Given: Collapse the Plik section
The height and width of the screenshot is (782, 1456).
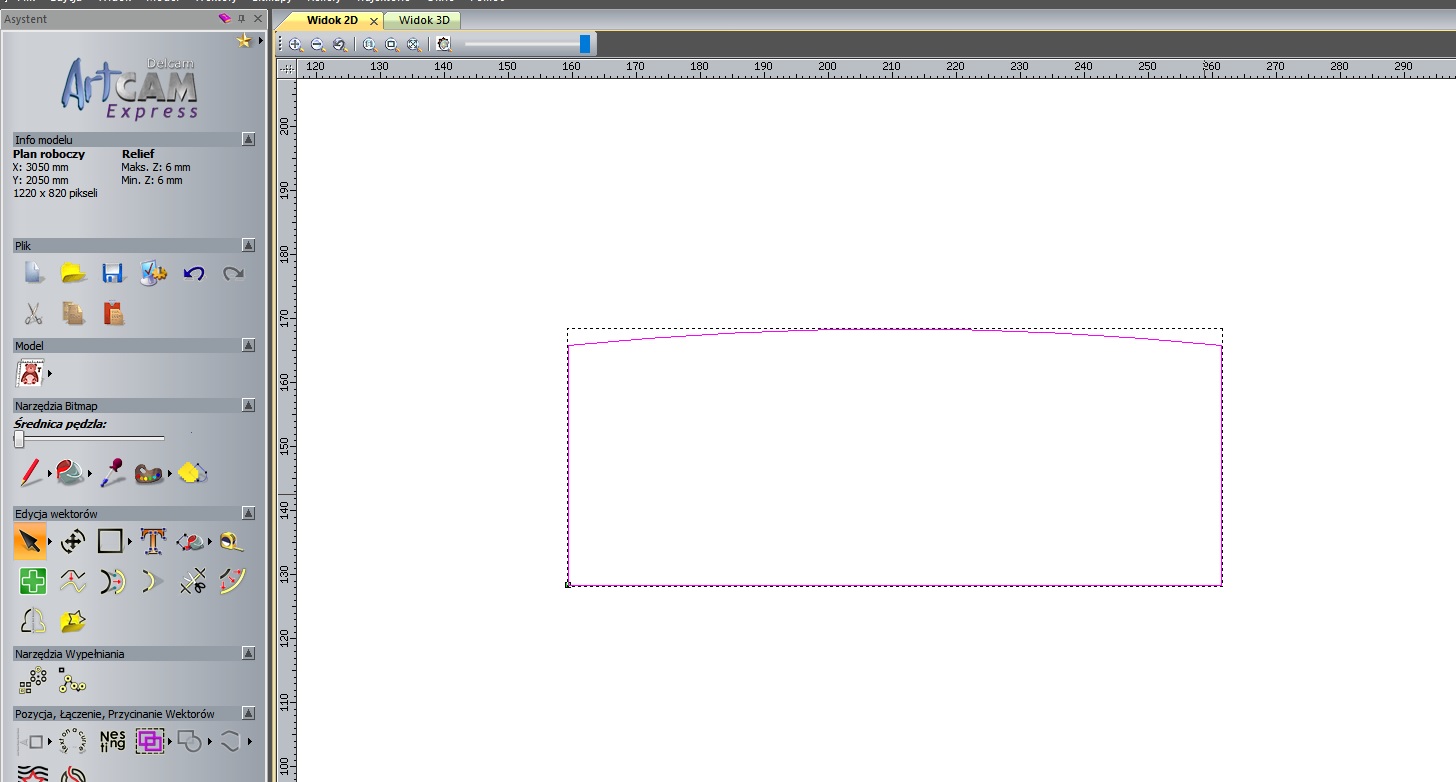Looking at the screenshot, I should [248, 245].
